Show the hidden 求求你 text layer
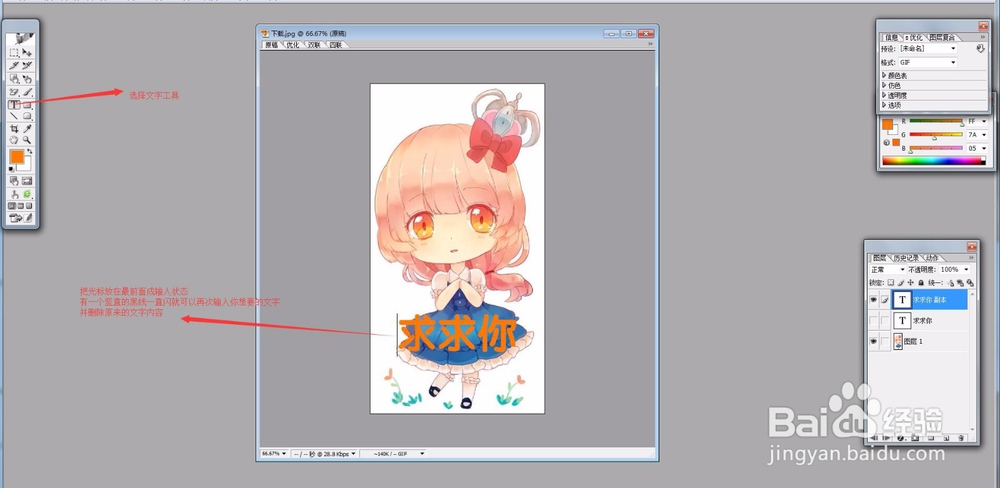1000x488 pixels. click(x=873, y=321)
